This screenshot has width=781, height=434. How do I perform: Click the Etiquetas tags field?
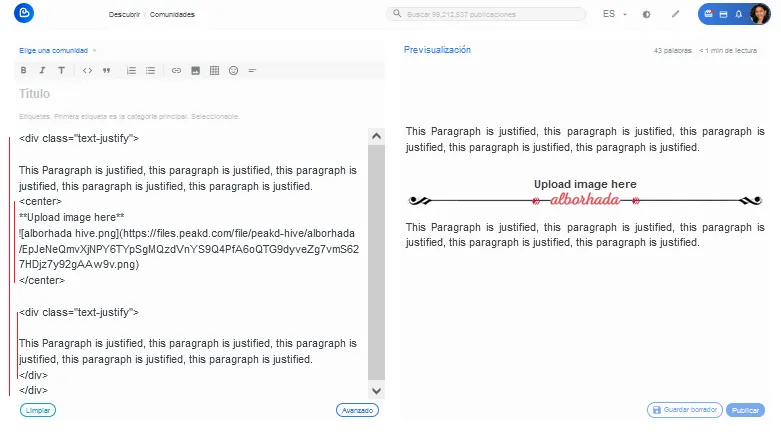coord(199,117)
